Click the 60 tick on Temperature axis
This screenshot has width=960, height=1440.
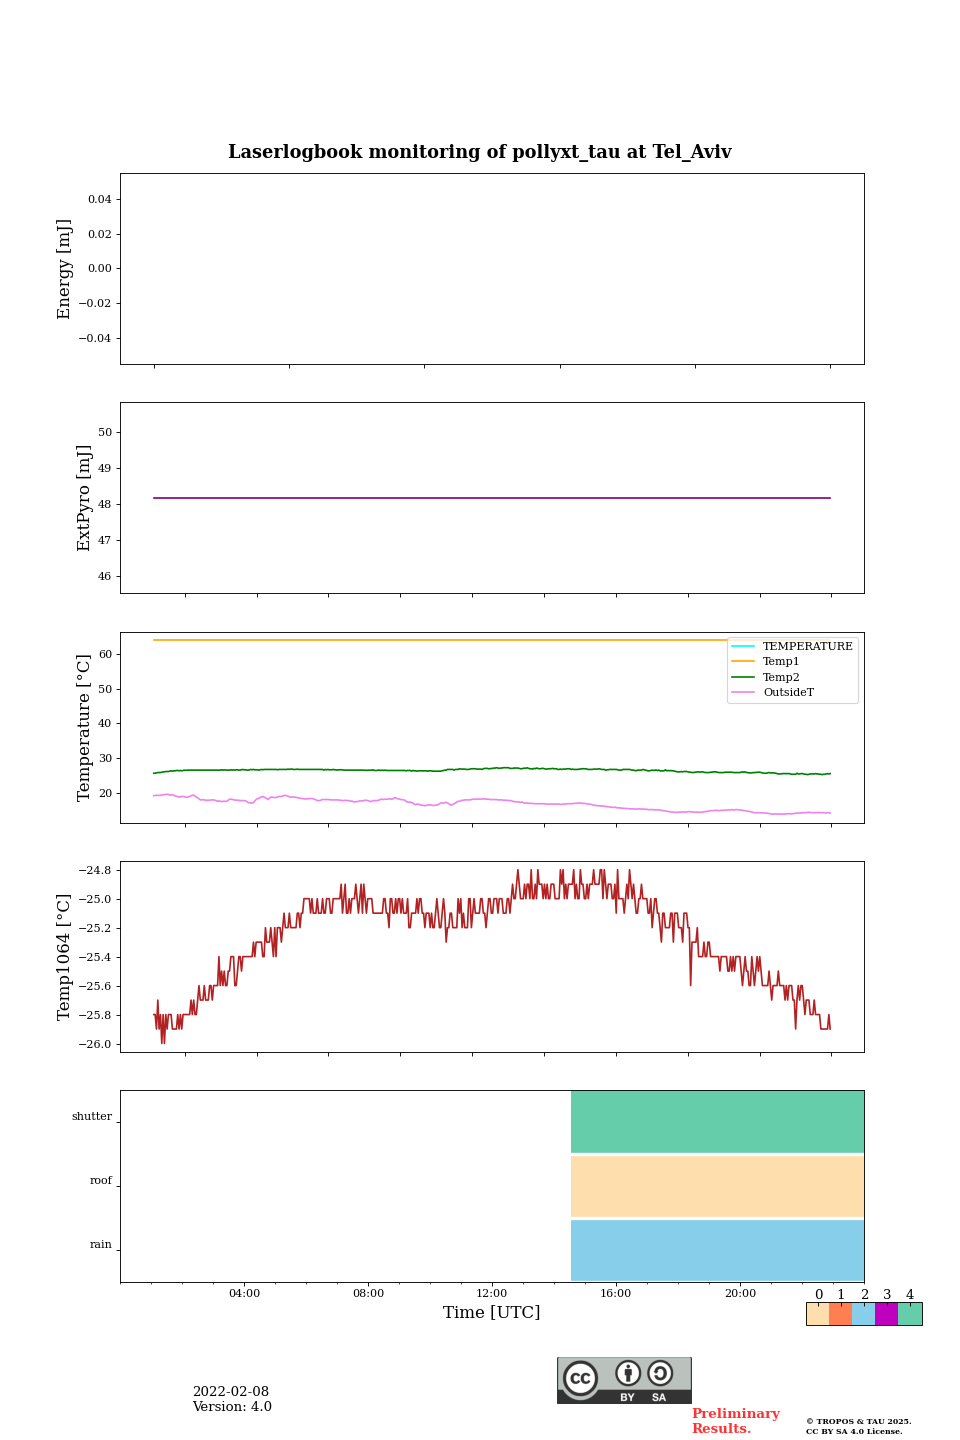point(105,655)
